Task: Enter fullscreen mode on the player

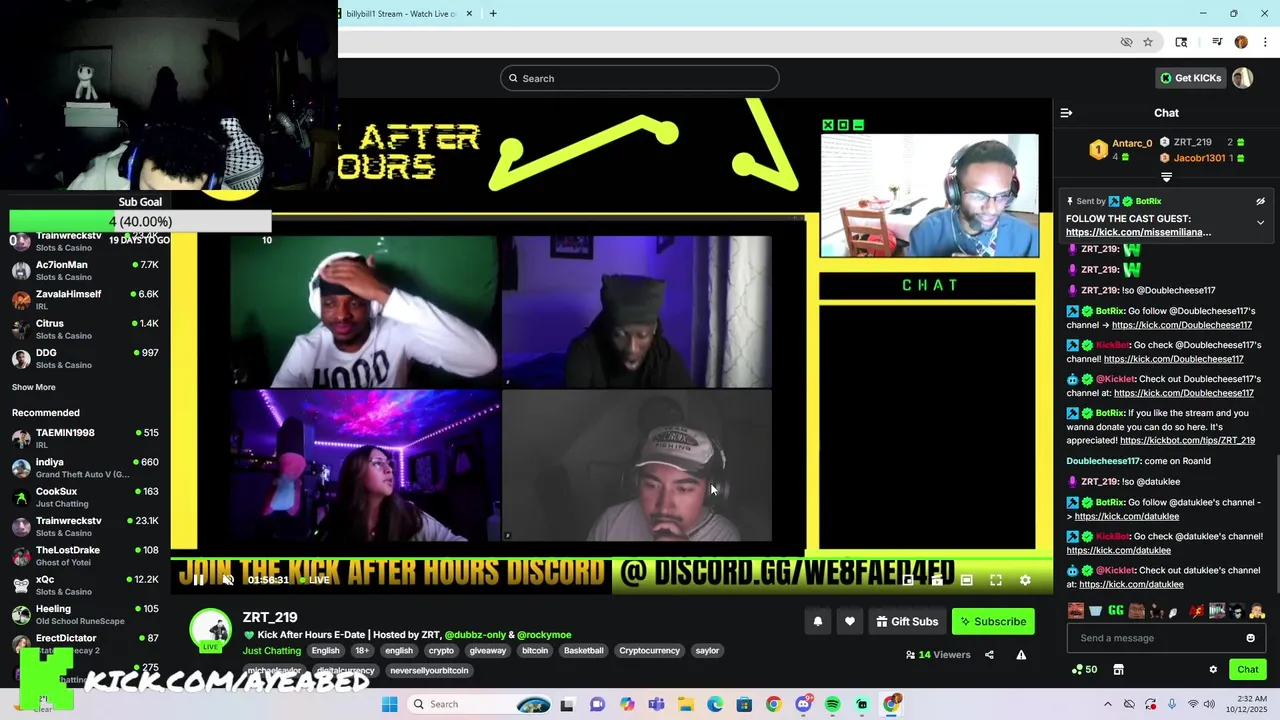Action: pyautogui.click(x=996, y=580)
